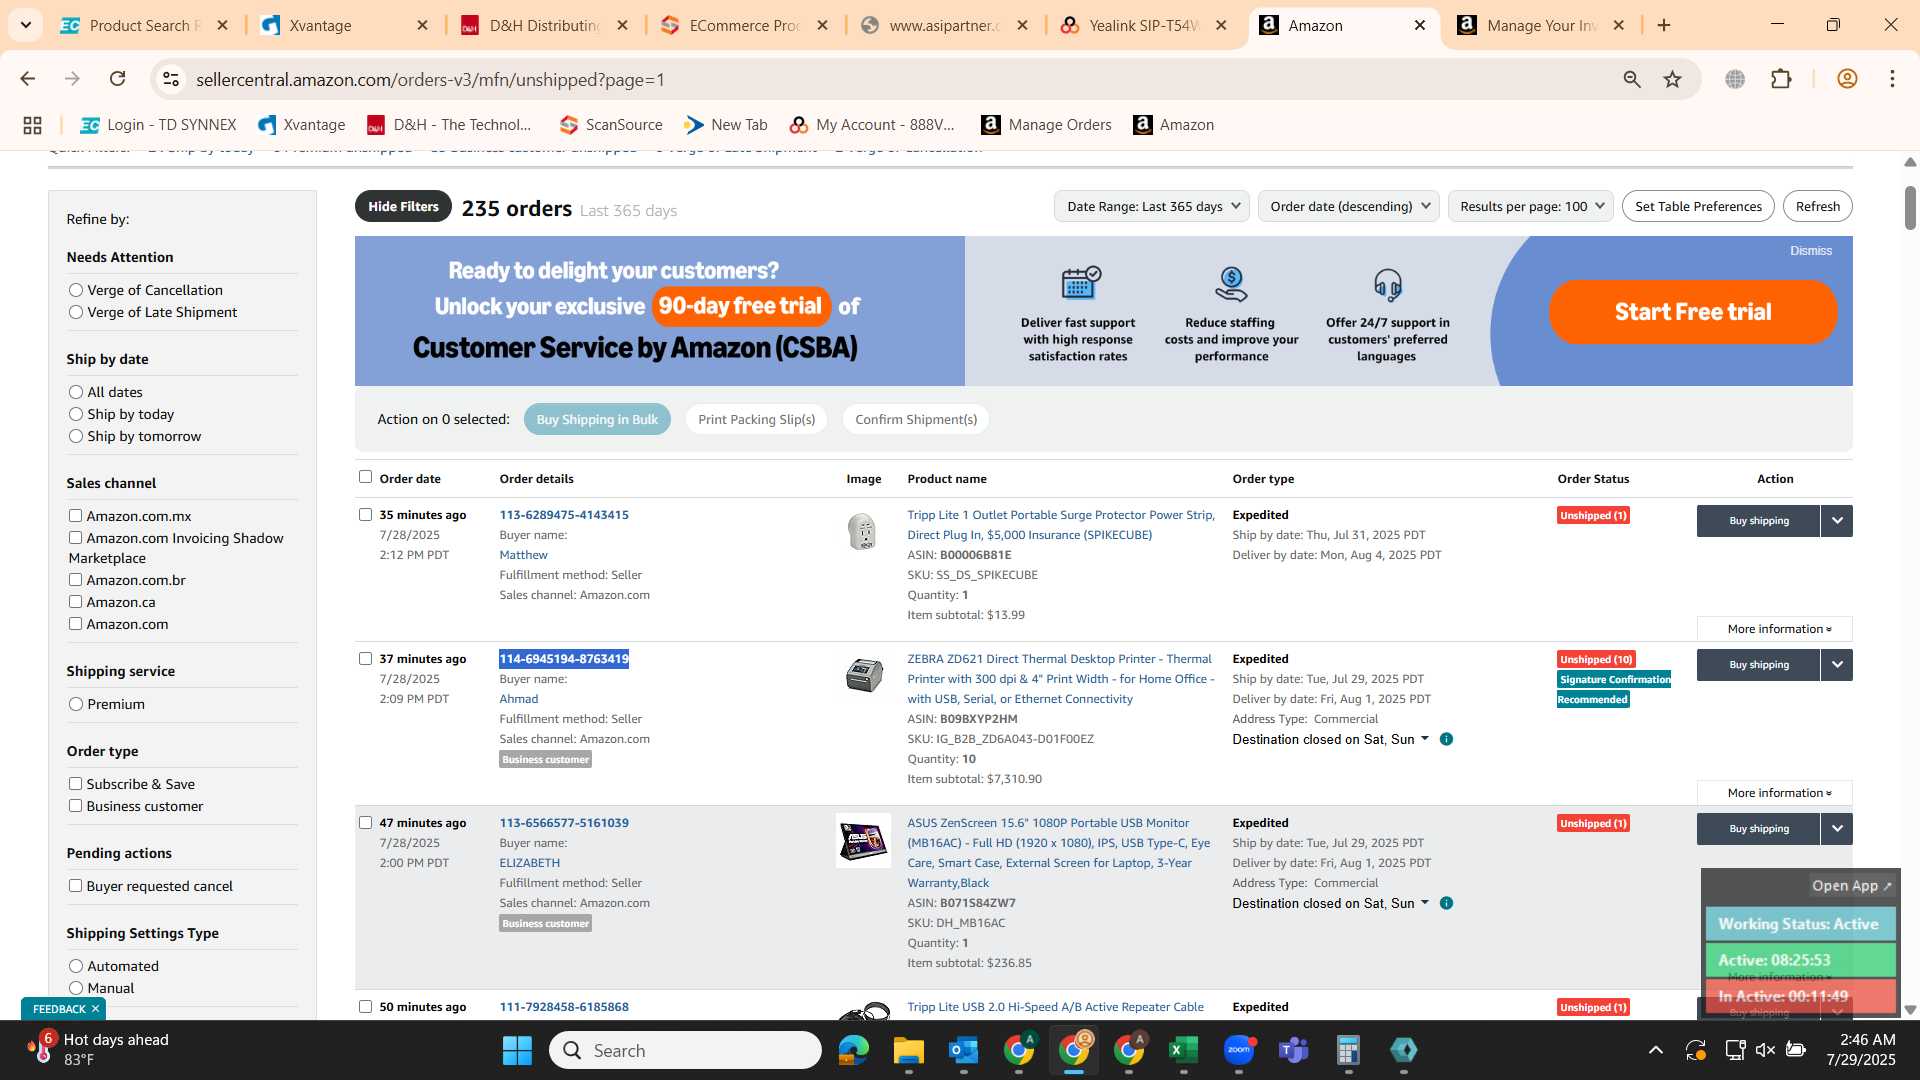
Task: Enable the Business customer order type filter
Action: click(x=75, y=806)
